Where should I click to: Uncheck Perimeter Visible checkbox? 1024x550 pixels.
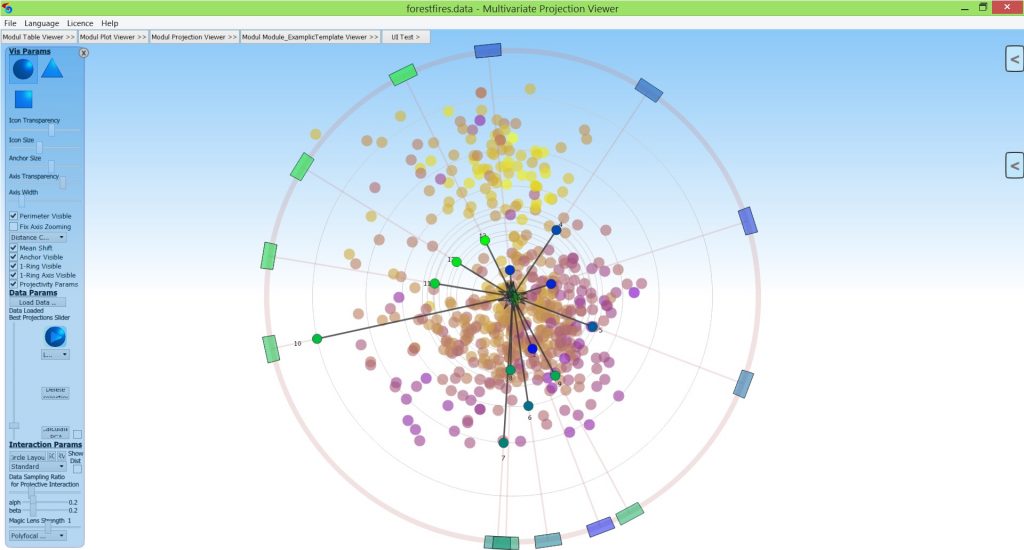click(14, 216)
